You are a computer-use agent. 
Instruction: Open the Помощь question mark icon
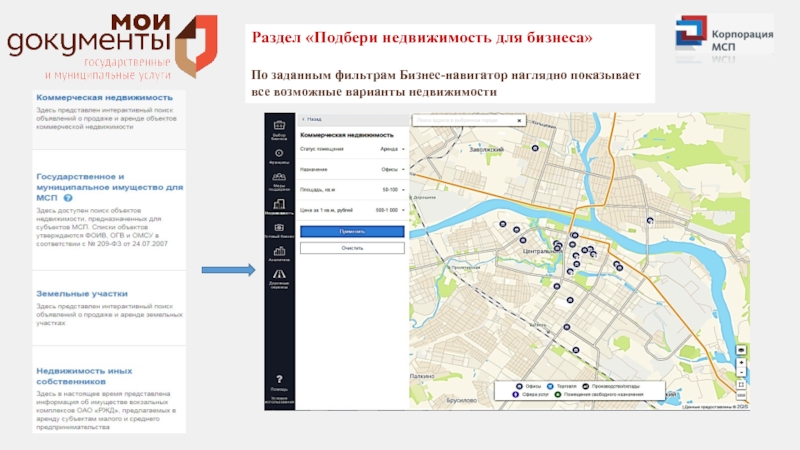pos(279,379)
